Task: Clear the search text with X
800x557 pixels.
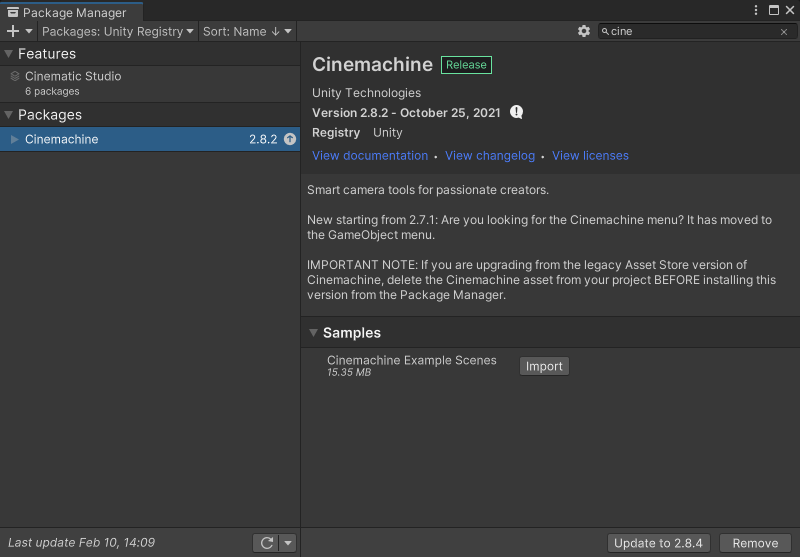Action: (x=784, y=32)
